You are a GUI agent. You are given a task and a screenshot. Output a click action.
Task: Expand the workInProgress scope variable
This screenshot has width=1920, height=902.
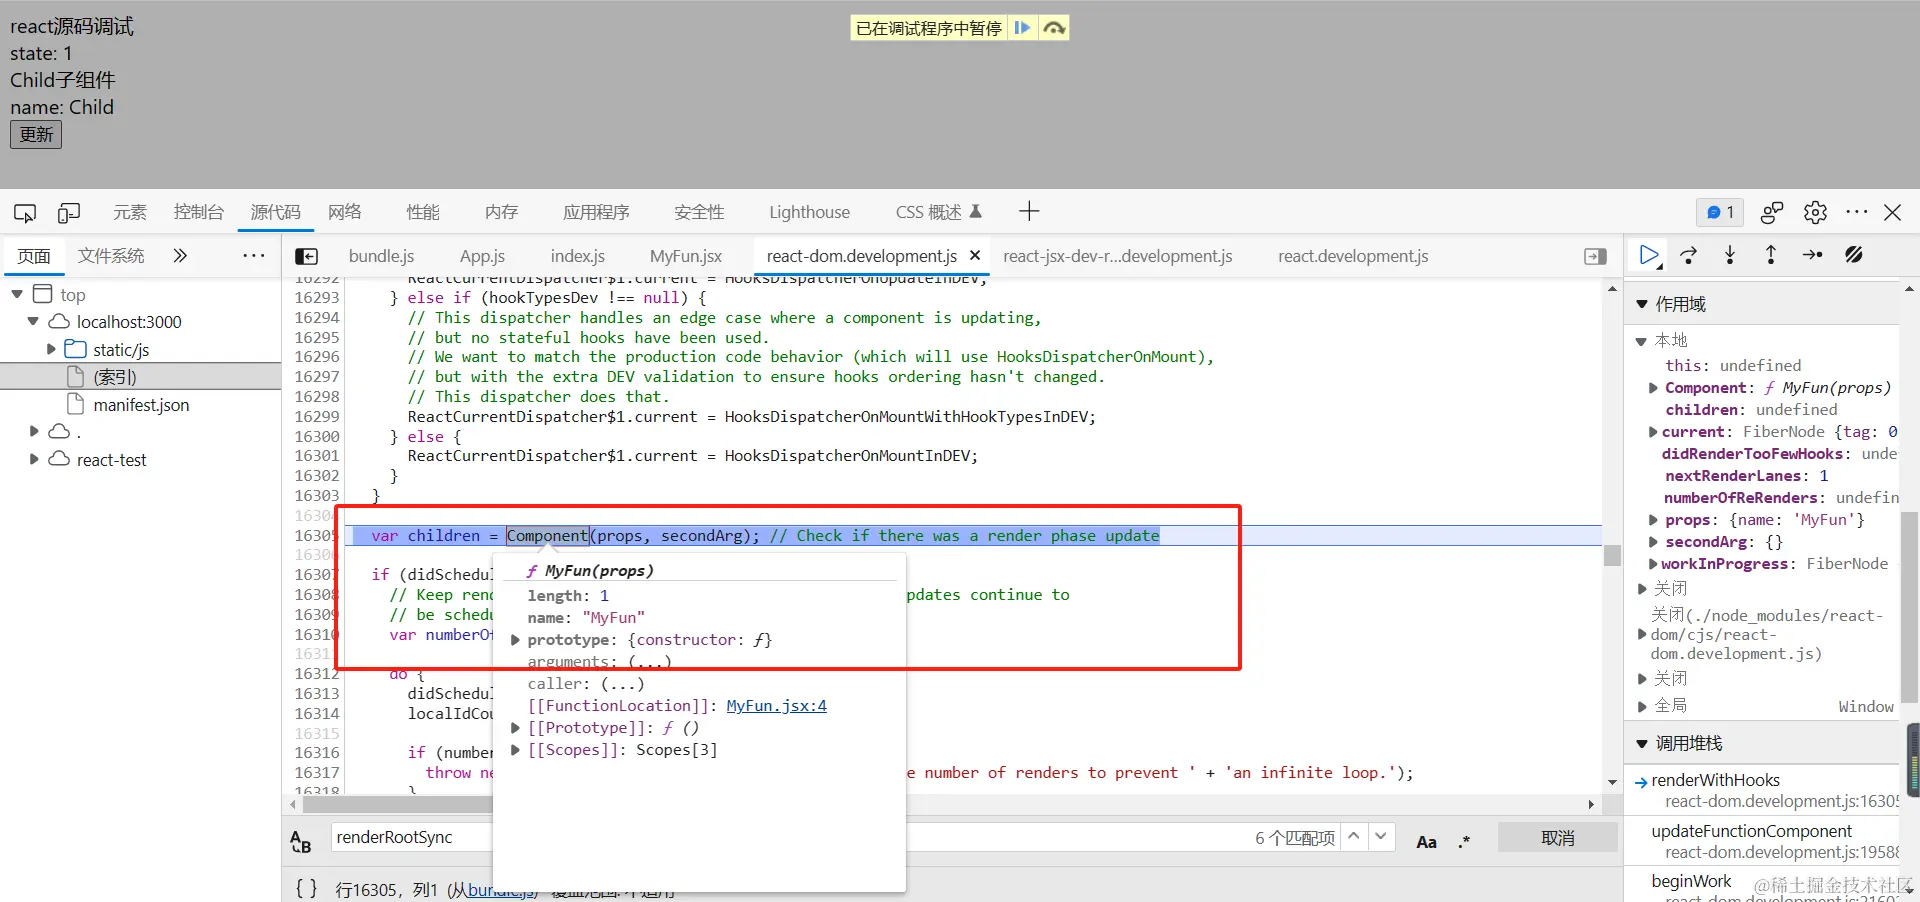(x=1653, y=564)
